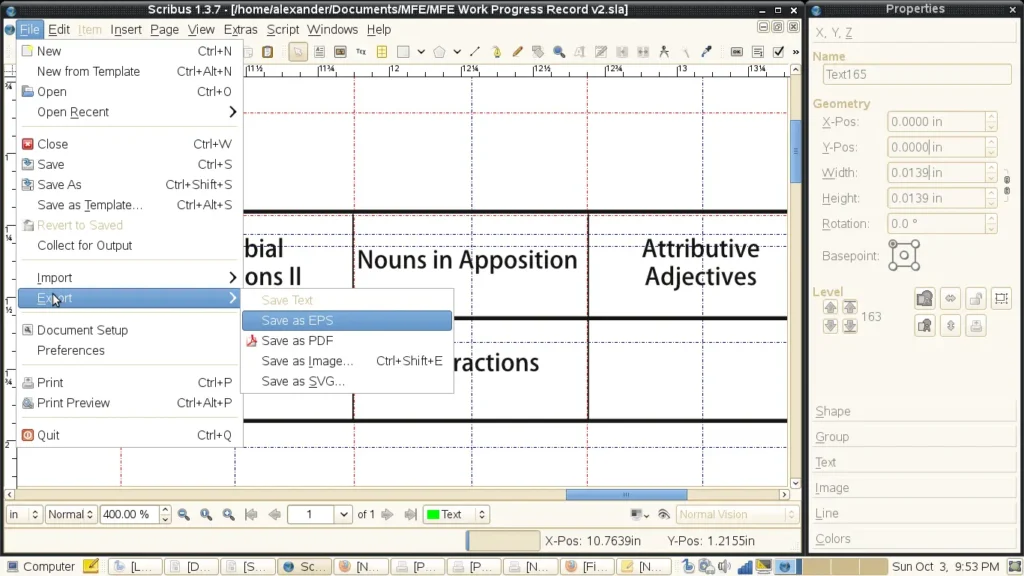
Task: Expand the Shape section in Properties
Action: pos(833,411)
